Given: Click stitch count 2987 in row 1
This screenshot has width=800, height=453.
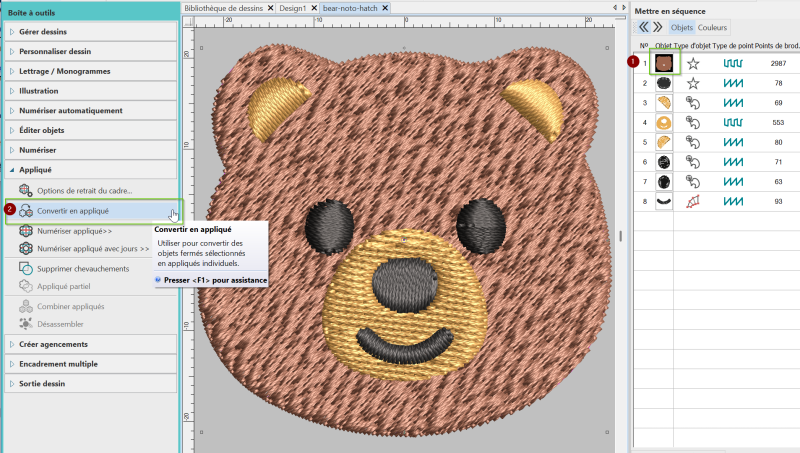Looking at the screenshot, I should (x=778, y=63).
